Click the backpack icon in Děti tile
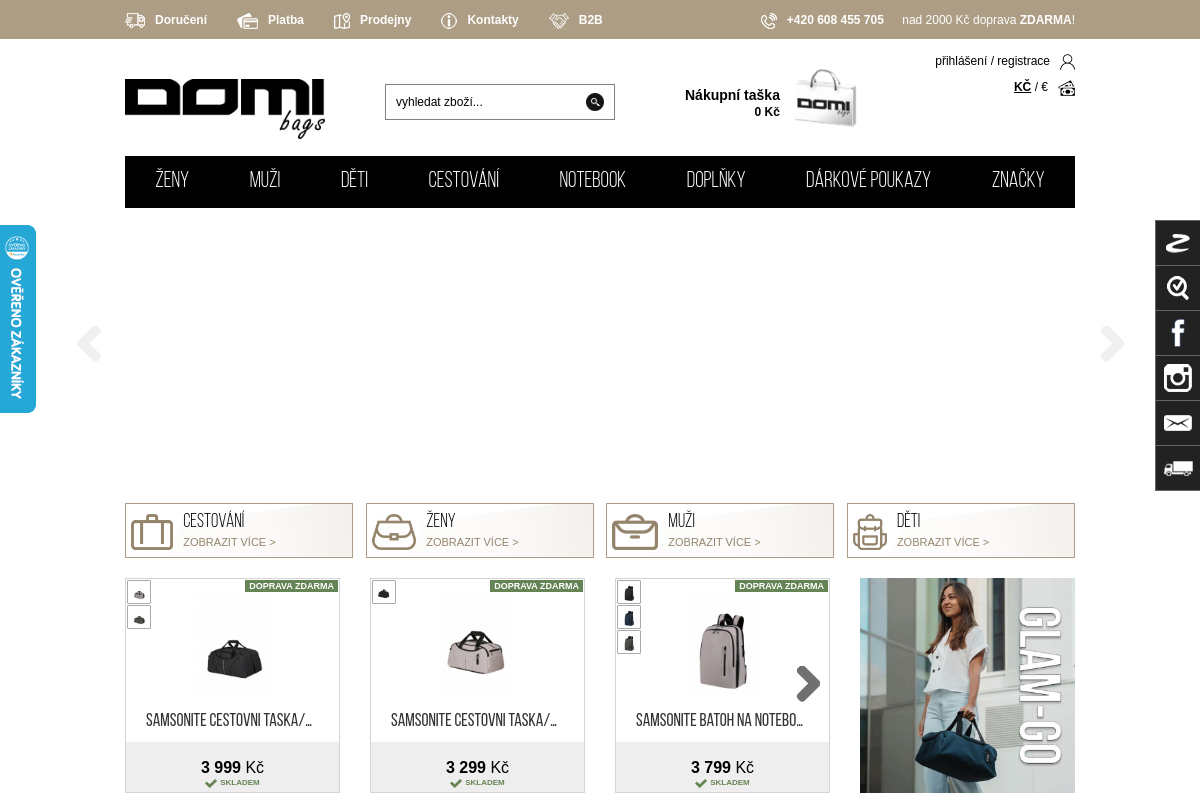Screen dimensions: 1200x800 870,532
